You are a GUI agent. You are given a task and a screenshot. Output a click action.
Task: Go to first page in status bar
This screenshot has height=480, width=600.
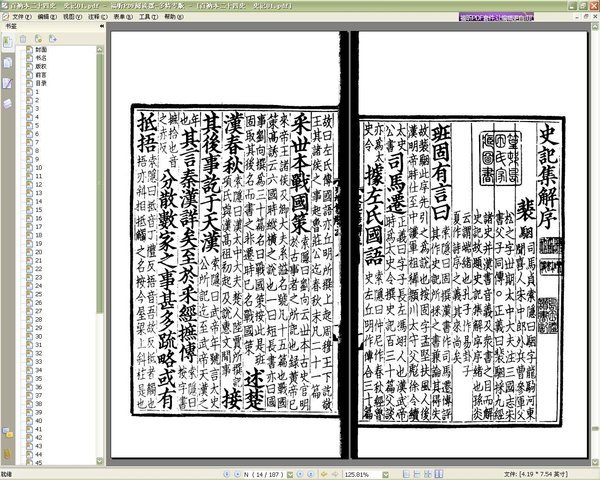coord(227,474)
